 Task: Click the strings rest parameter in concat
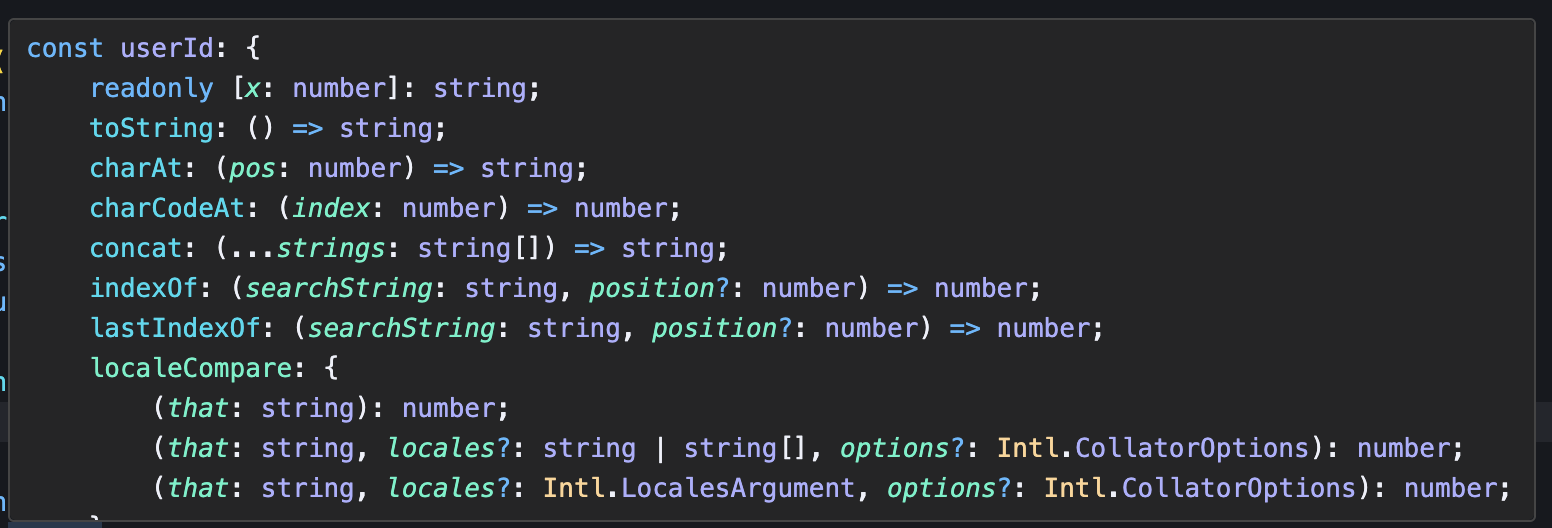(340, 248)
